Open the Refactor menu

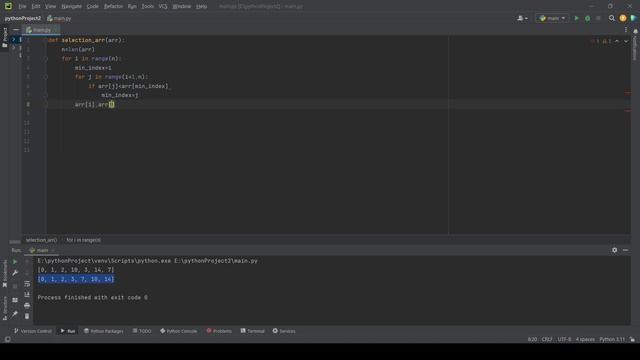click(x=113, y=7)
